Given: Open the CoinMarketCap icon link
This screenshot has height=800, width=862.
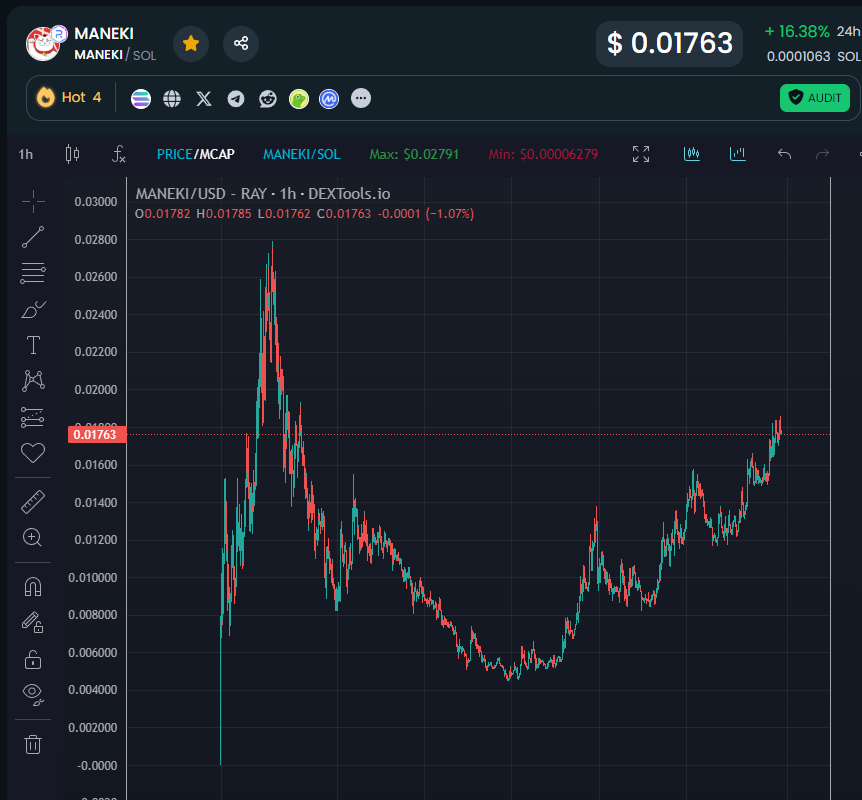Looking at the screenshot, I should pyautogui.click(x=329, y=99).
